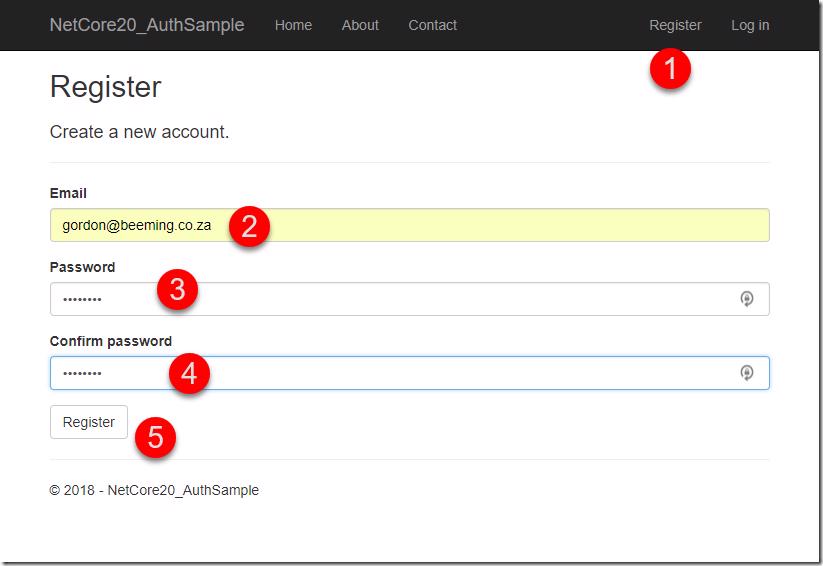Viewport: 823px width, 566px height.
Task: Click the '© 2018 - NetCore20_AuthSample' footer text
Action: (x=154, y=490)
